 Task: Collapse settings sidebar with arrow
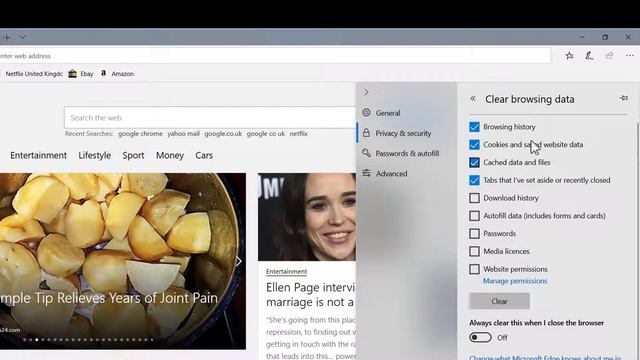pos(366,92)
